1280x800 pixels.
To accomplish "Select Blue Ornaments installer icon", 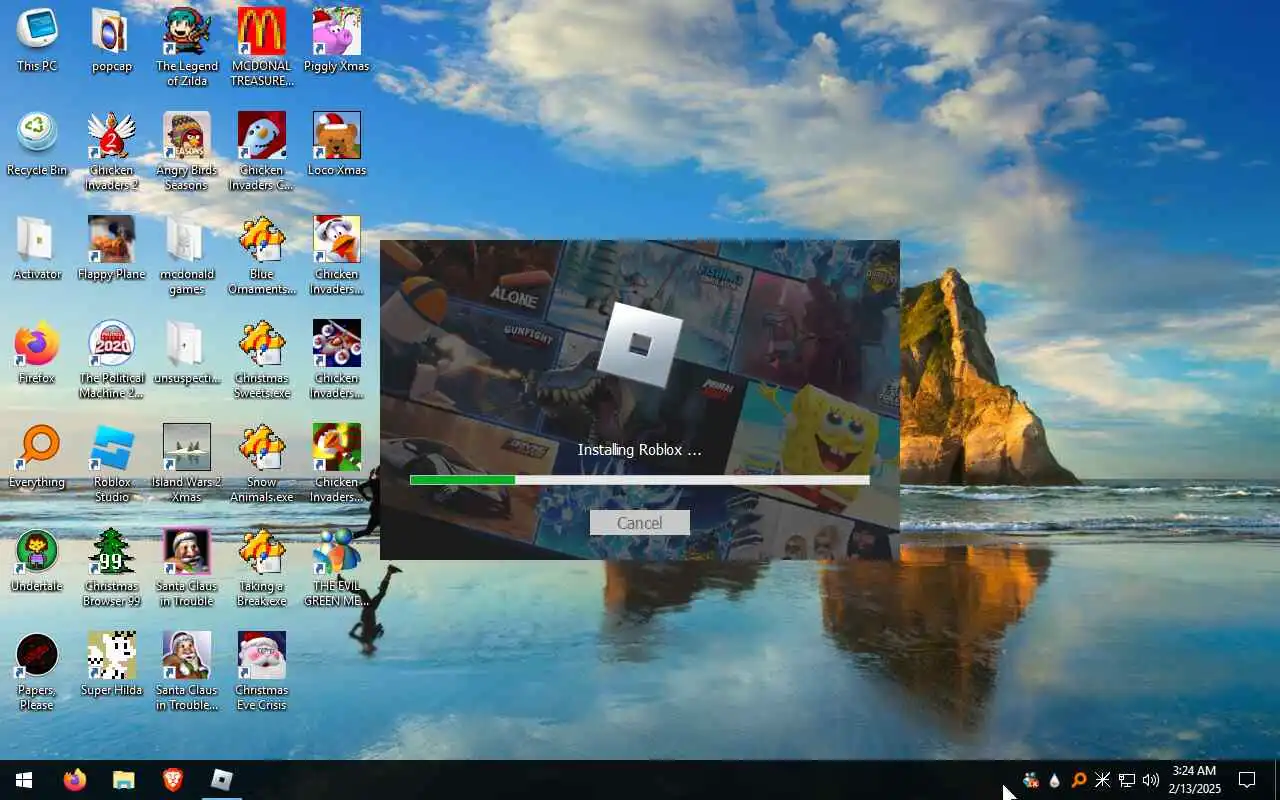I will pyautogui.click(x=262, y=255).
